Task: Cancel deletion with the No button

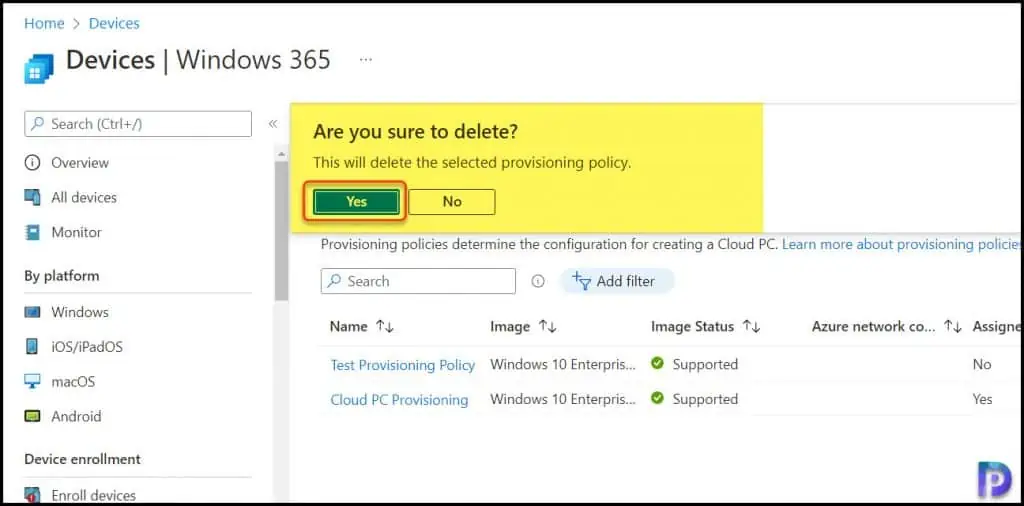Action: click(452, 202)
